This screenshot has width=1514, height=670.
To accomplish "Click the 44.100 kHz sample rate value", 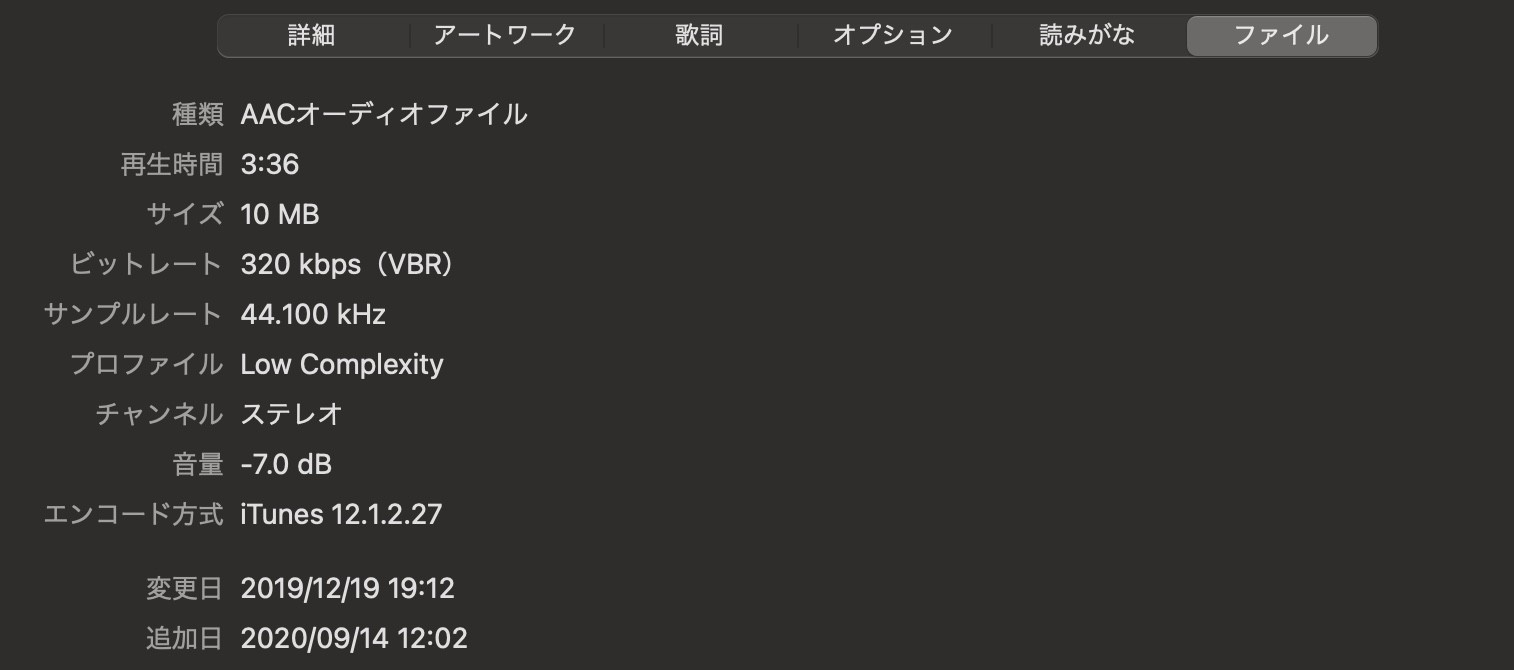I will (313, 315).
